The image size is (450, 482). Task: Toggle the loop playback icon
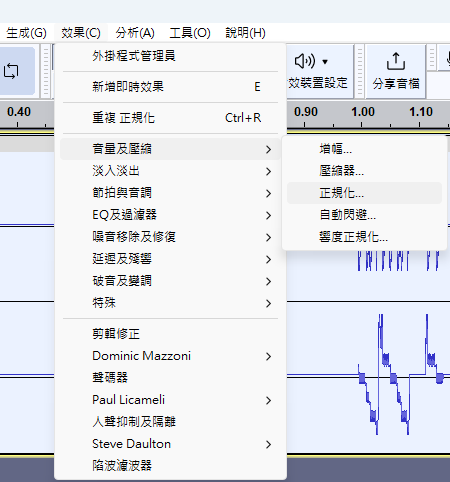(11, 71)
